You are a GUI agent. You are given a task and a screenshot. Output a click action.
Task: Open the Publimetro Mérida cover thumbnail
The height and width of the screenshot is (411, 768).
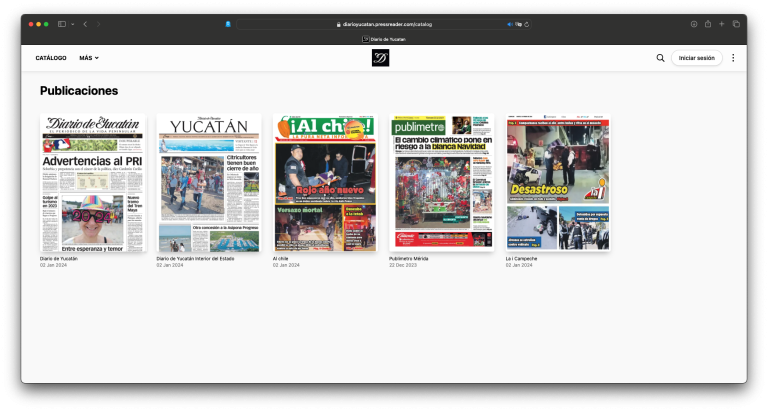[x=442, y=183]
